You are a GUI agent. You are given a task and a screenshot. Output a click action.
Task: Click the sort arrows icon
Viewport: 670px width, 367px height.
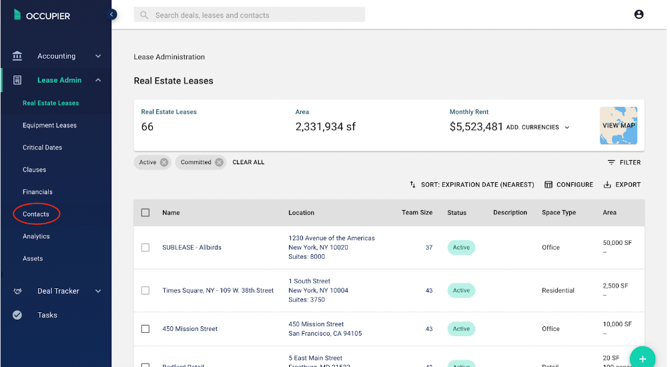412,185
